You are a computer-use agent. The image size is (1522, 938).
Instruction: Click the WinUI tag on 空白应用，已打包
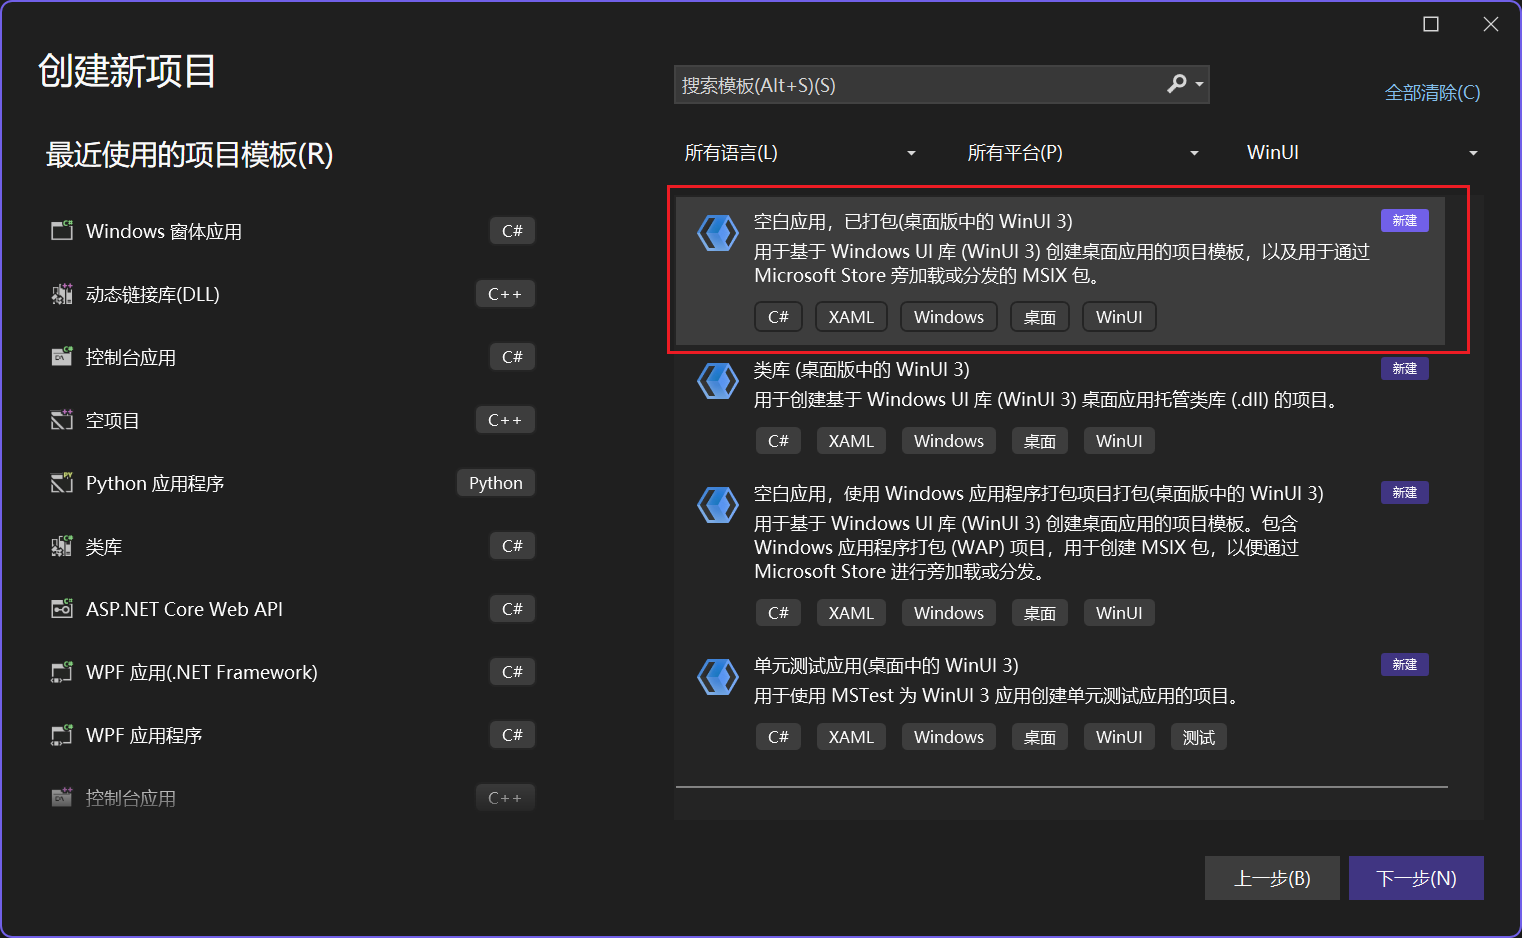pos(1119,317)
